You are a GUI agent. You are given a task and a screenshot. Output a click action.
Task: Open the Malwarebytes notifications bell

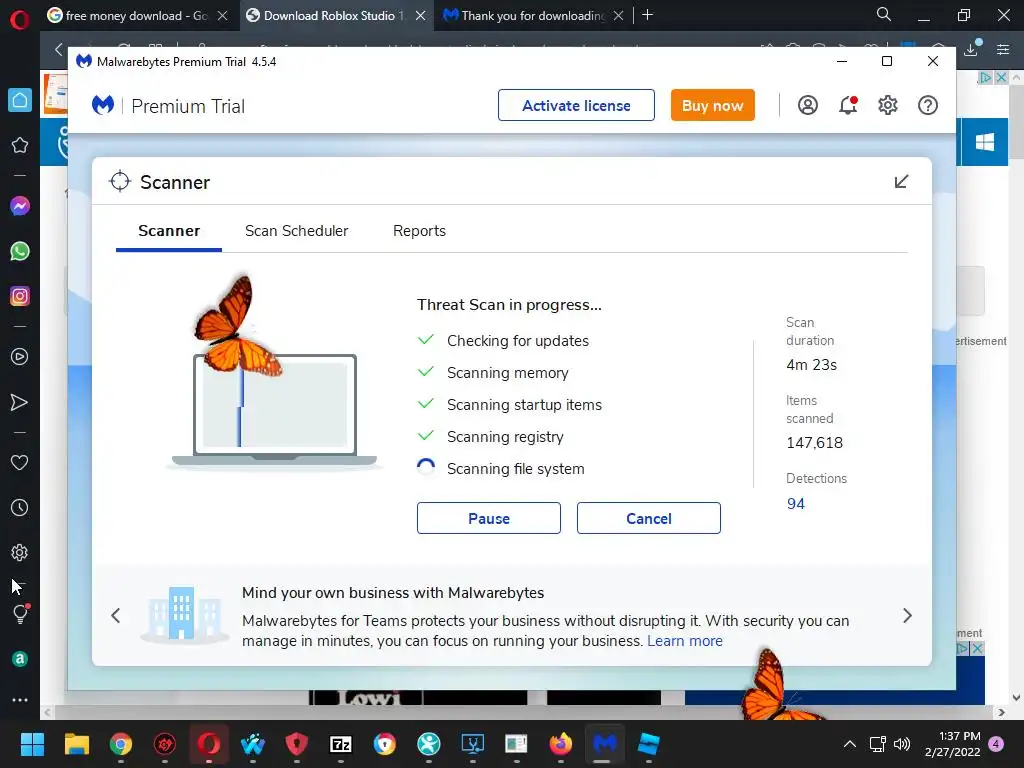pyautogui.click(x=848, y=105)
